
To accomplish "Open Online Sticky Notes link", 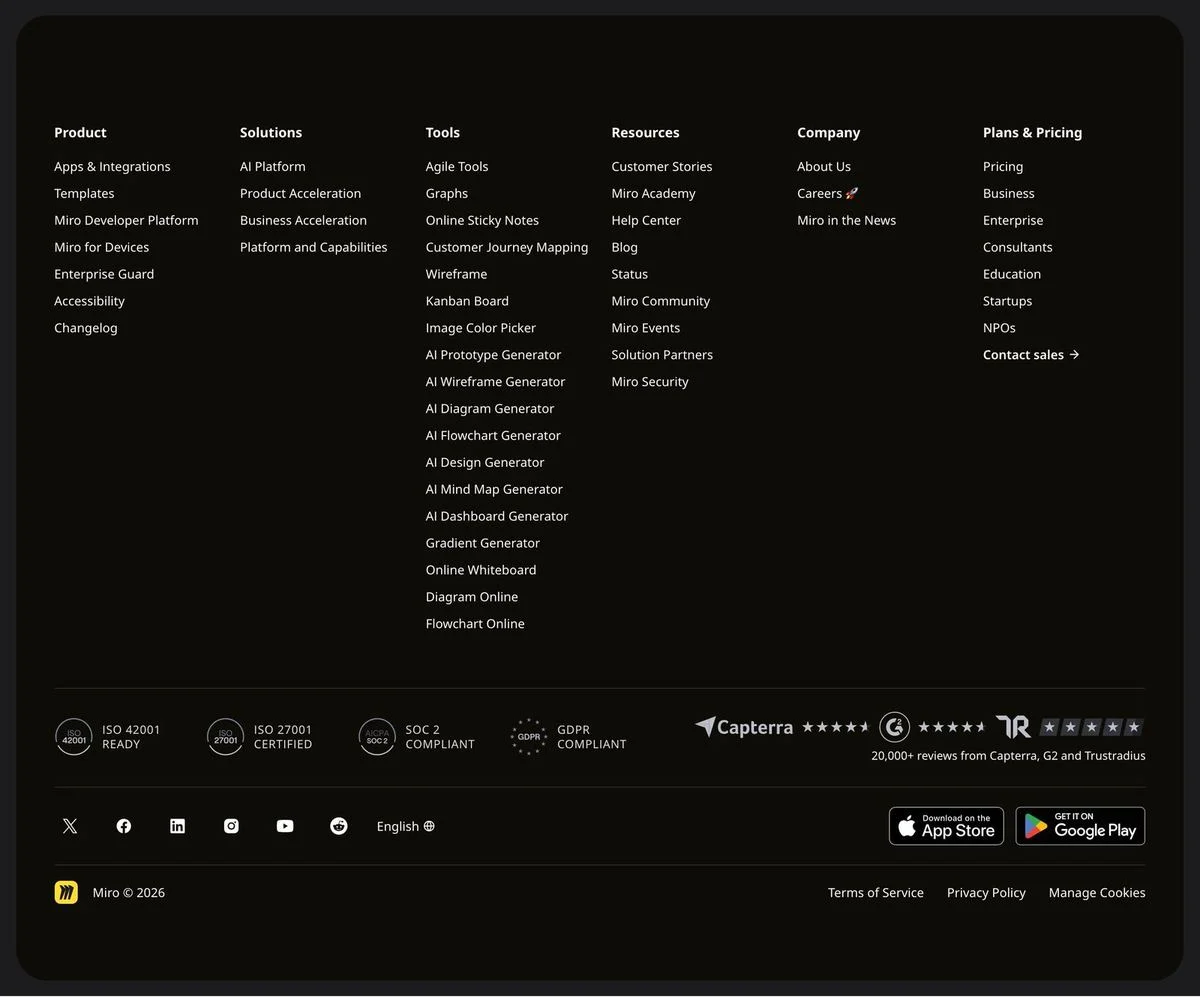I will point(482,221).
